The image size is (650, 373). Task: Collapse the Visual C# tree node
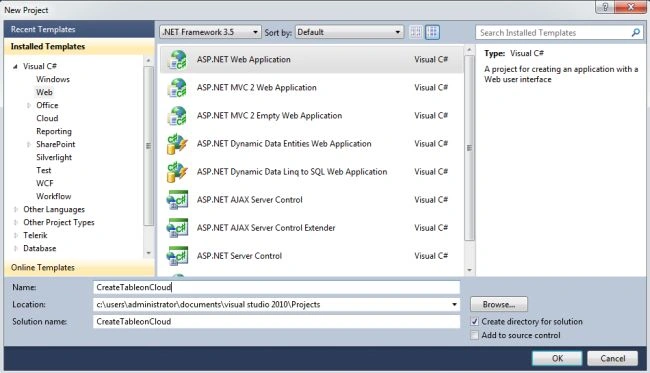point(15,66)
